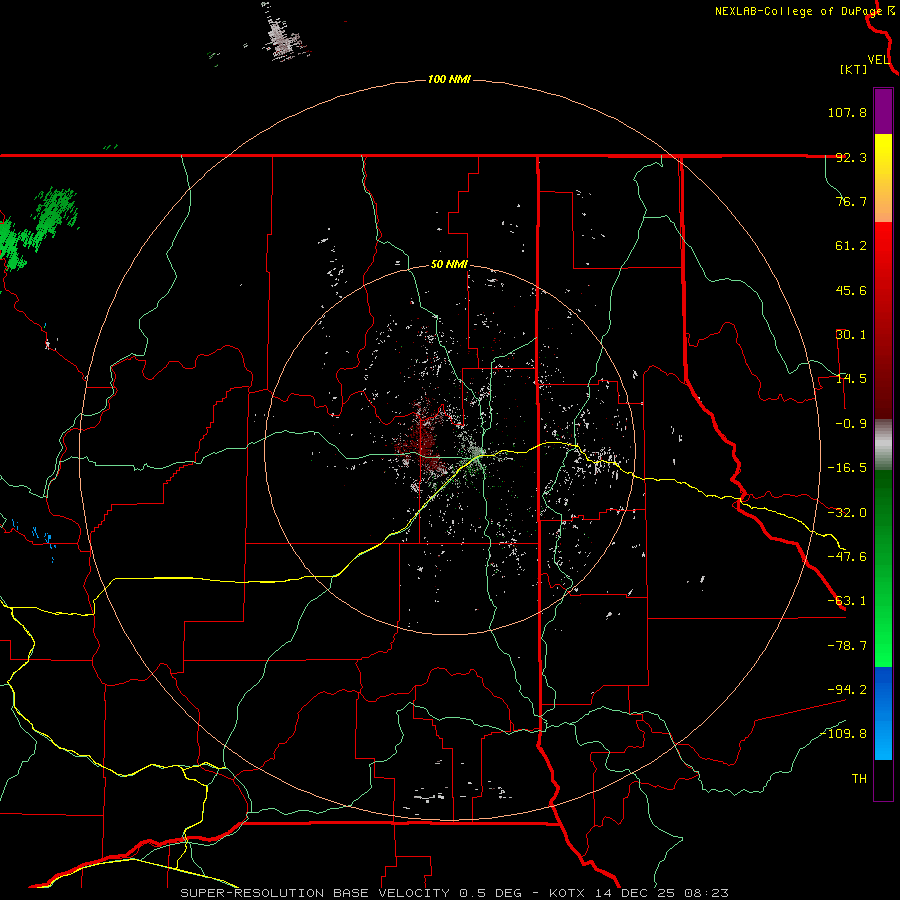Pick the blue segment of velocity color bar
The image size is (900, 900).
(883, 713)
